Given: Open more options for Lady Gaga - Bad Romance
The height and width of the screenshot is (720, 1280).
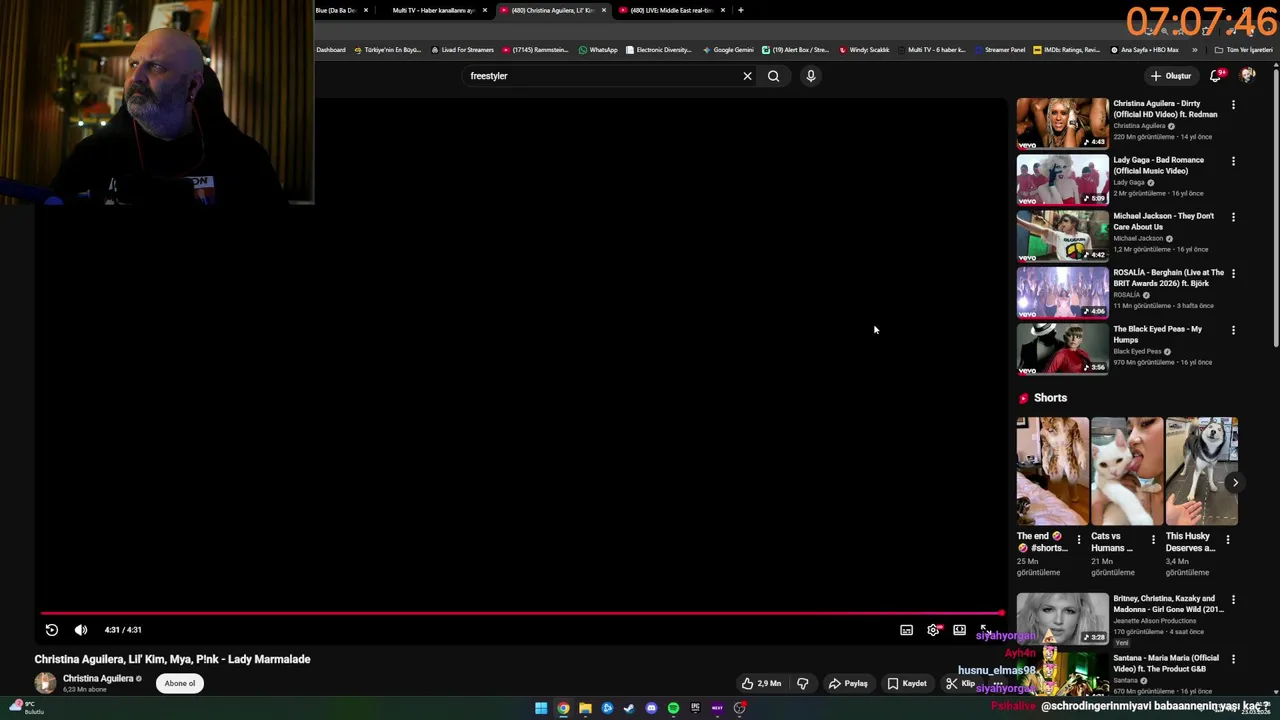Looking at the screenshot, I should coord(1233,161).
